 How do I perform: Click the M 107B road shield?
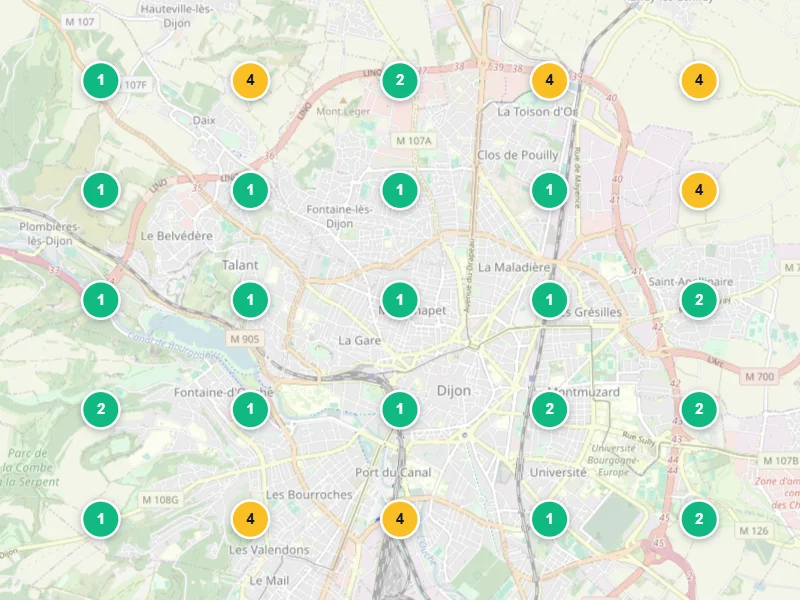(x=781, y=461)
